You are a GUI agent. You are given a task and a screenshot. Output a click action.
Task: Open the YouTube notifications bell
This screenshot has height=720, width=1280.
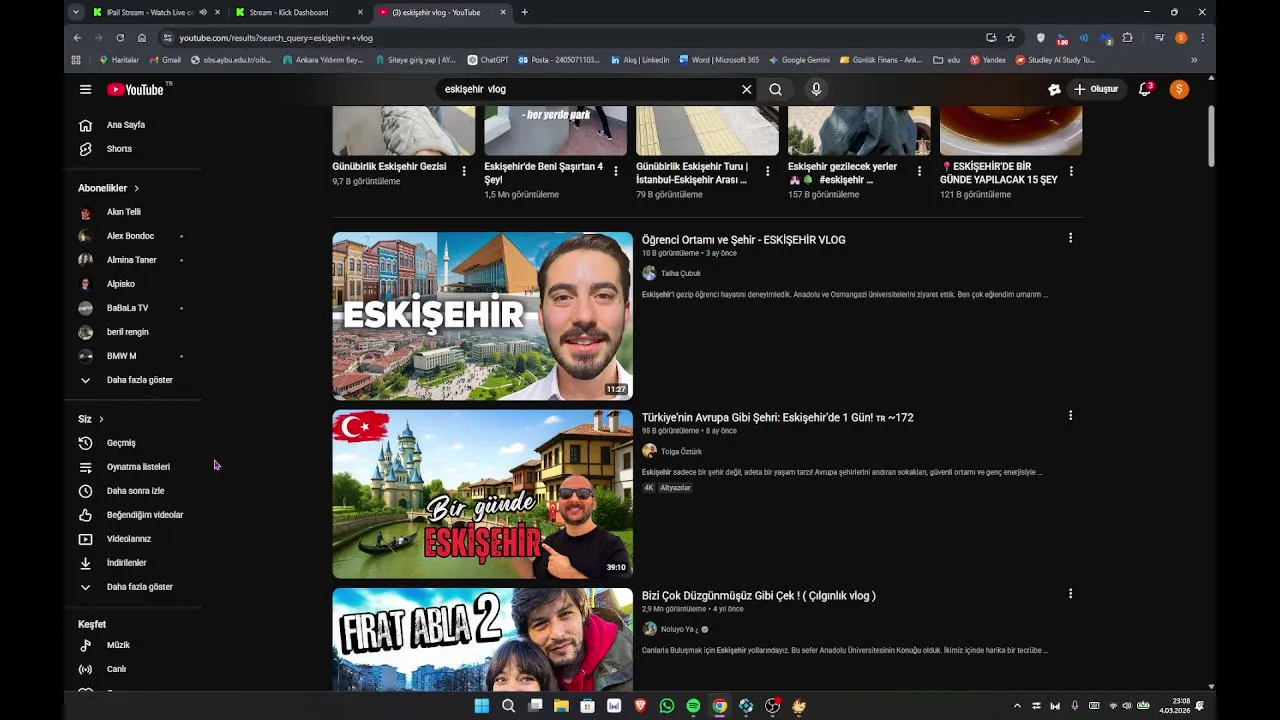tap(1145, 89)
